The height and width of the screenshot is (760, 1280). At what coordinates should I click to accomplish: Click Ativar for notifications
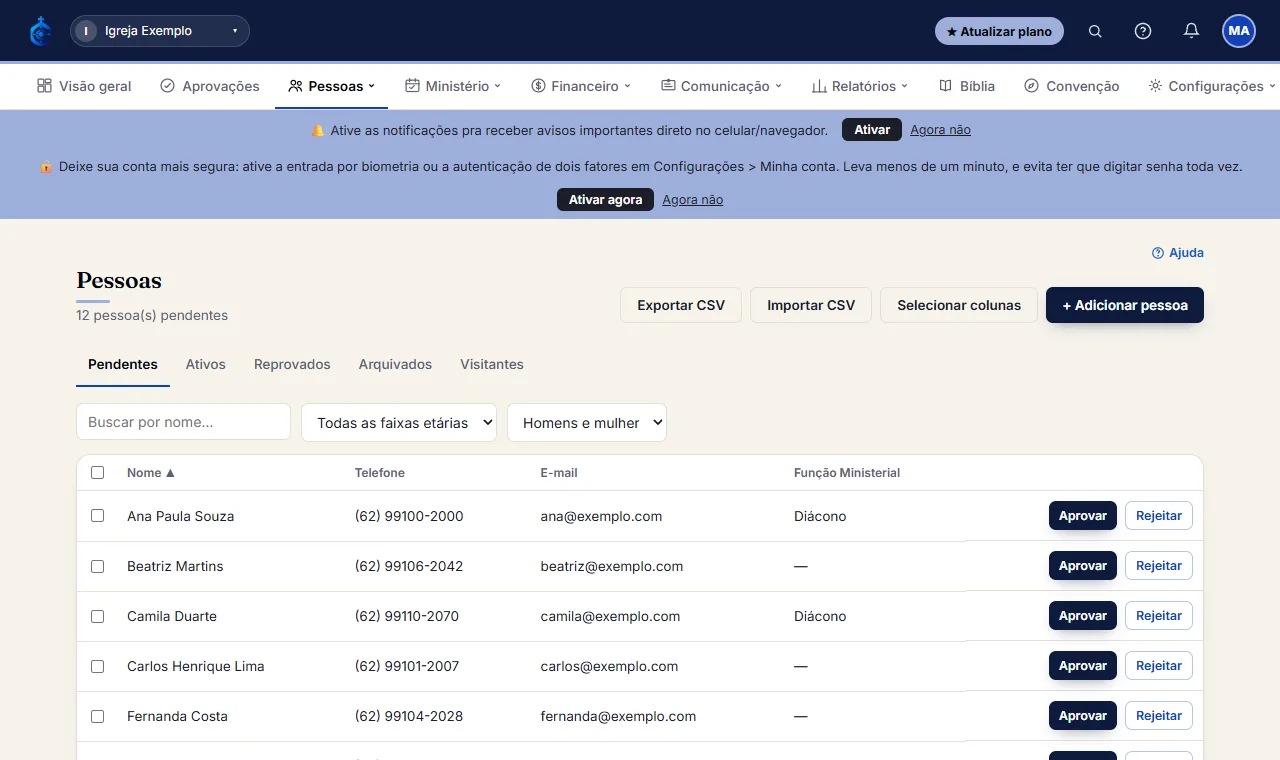[x=872, y=130]
